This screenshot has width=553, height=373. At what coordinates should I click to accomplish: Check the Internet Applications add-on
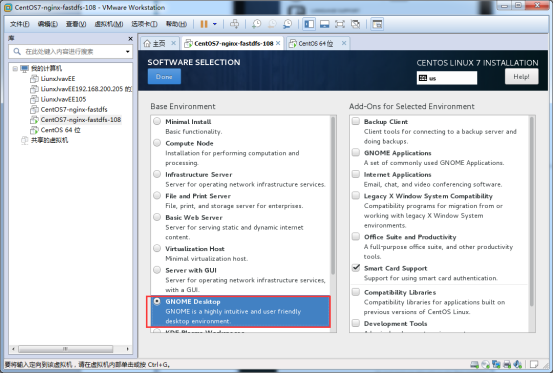click(356, 174)
